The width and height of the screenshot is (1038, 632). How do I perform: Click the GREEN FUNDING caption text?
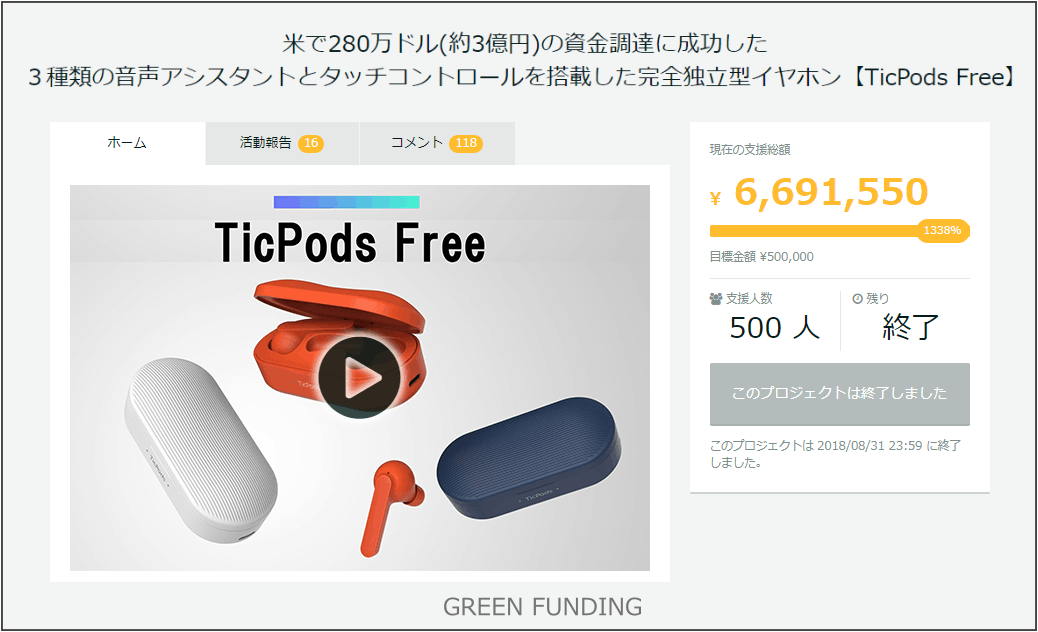[542, 607]
